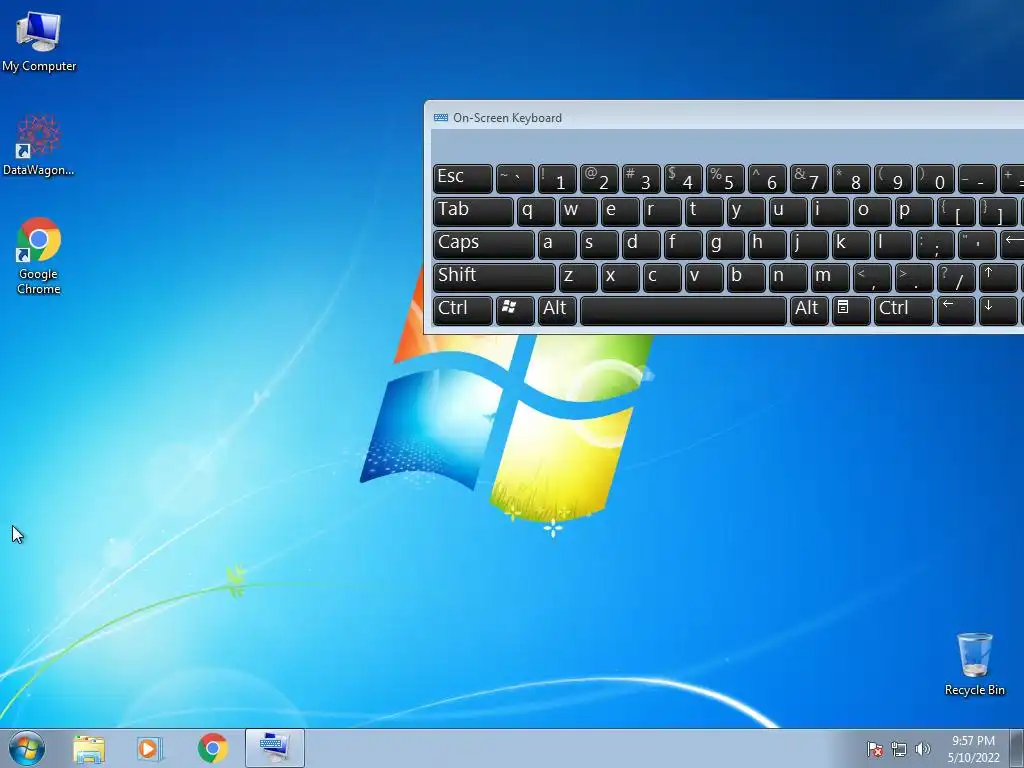The height and width of the screenshot is (768, 1024).
Task: Tap the z key
Action: pos(578,277)
